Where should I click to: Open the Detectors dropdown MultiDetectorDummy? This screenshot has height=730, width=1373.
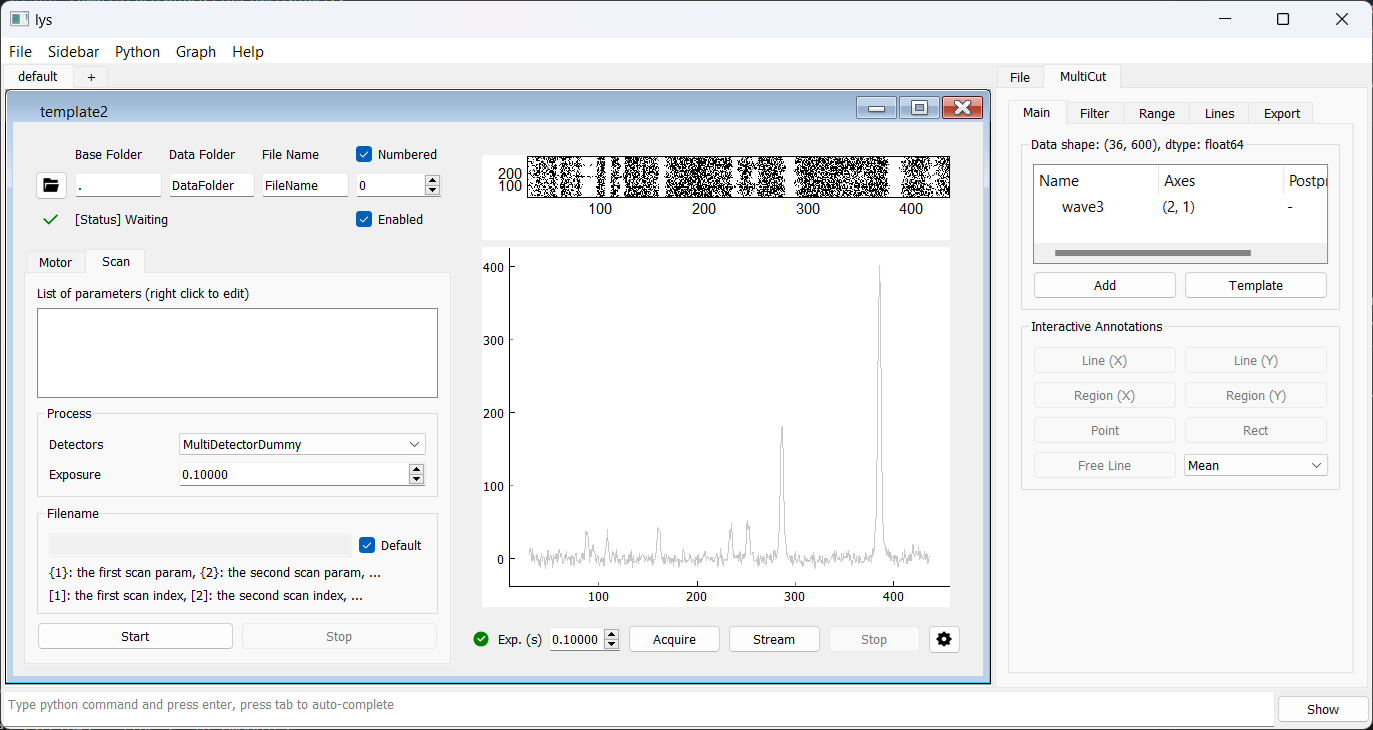pyautogui.click(x=302, y=444)
